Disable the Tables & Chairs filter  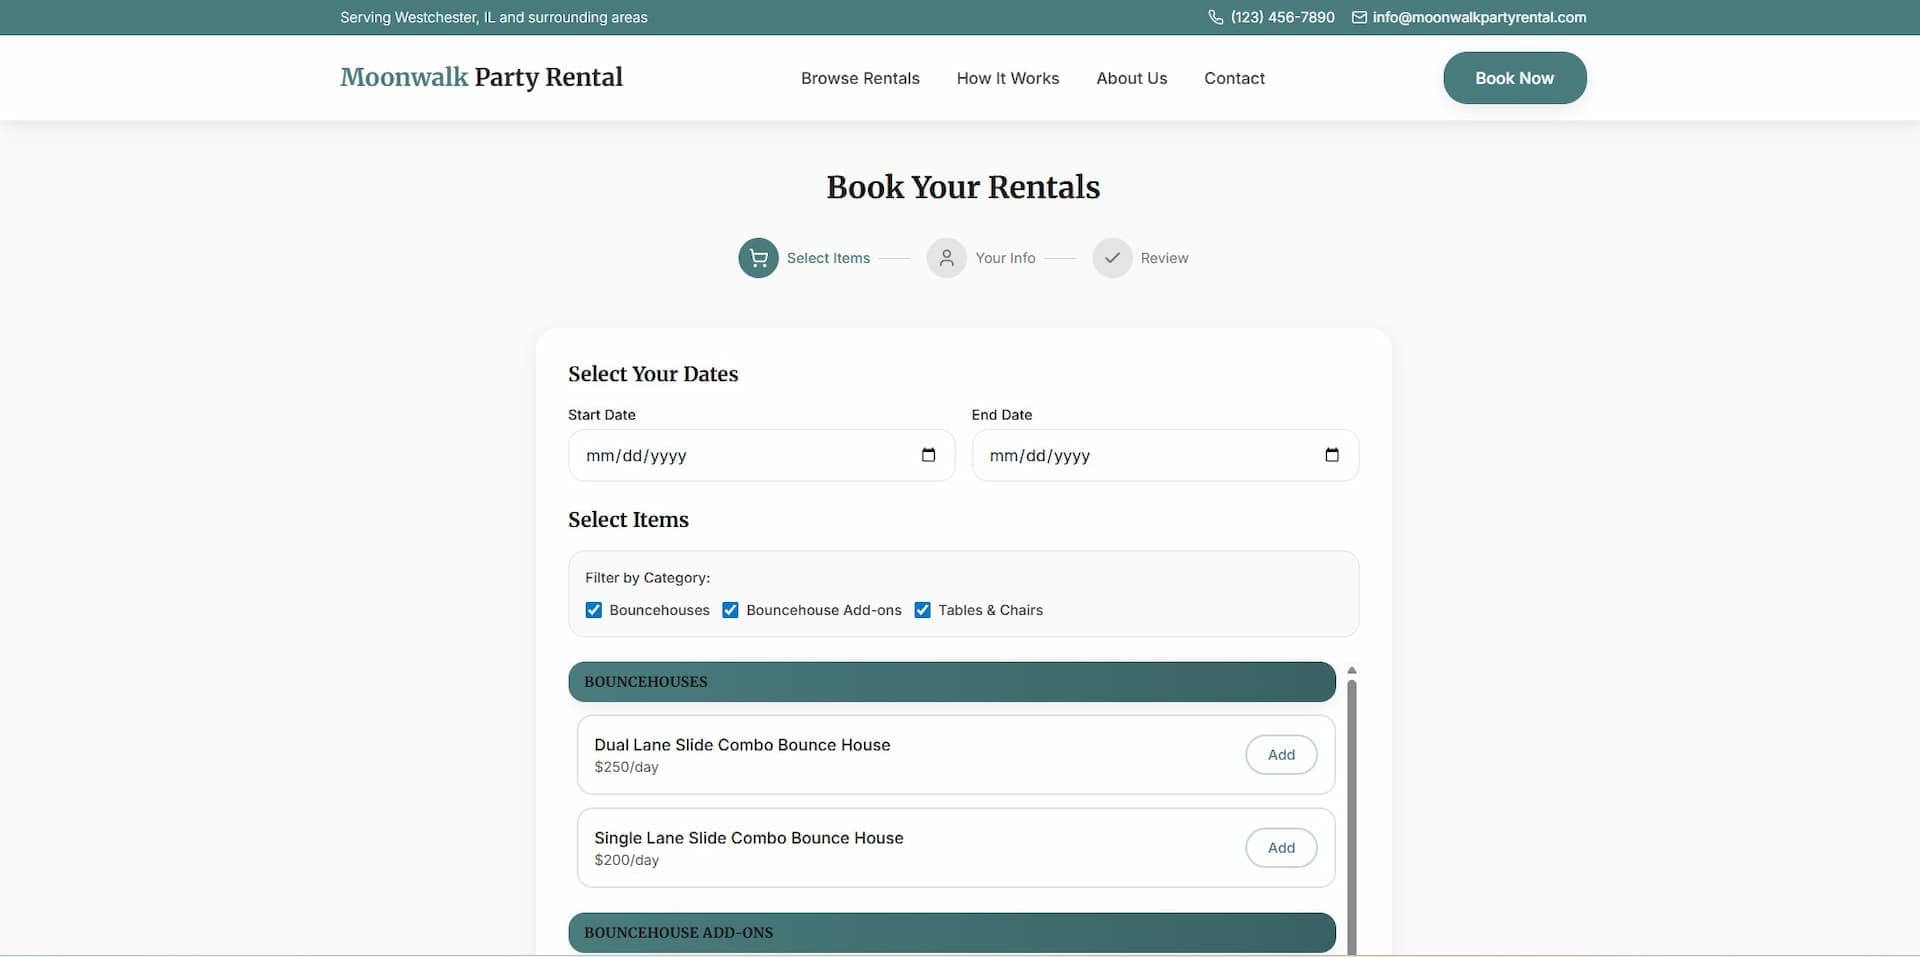pos(922,610)
